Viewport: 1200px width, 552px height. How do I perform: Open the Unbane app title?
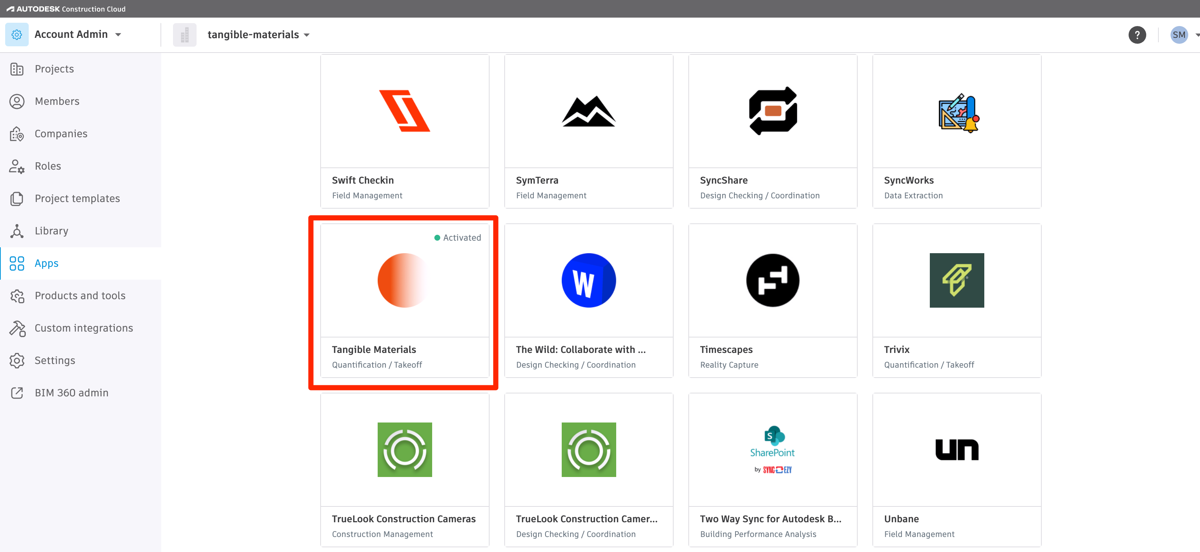tap(901, 519)
